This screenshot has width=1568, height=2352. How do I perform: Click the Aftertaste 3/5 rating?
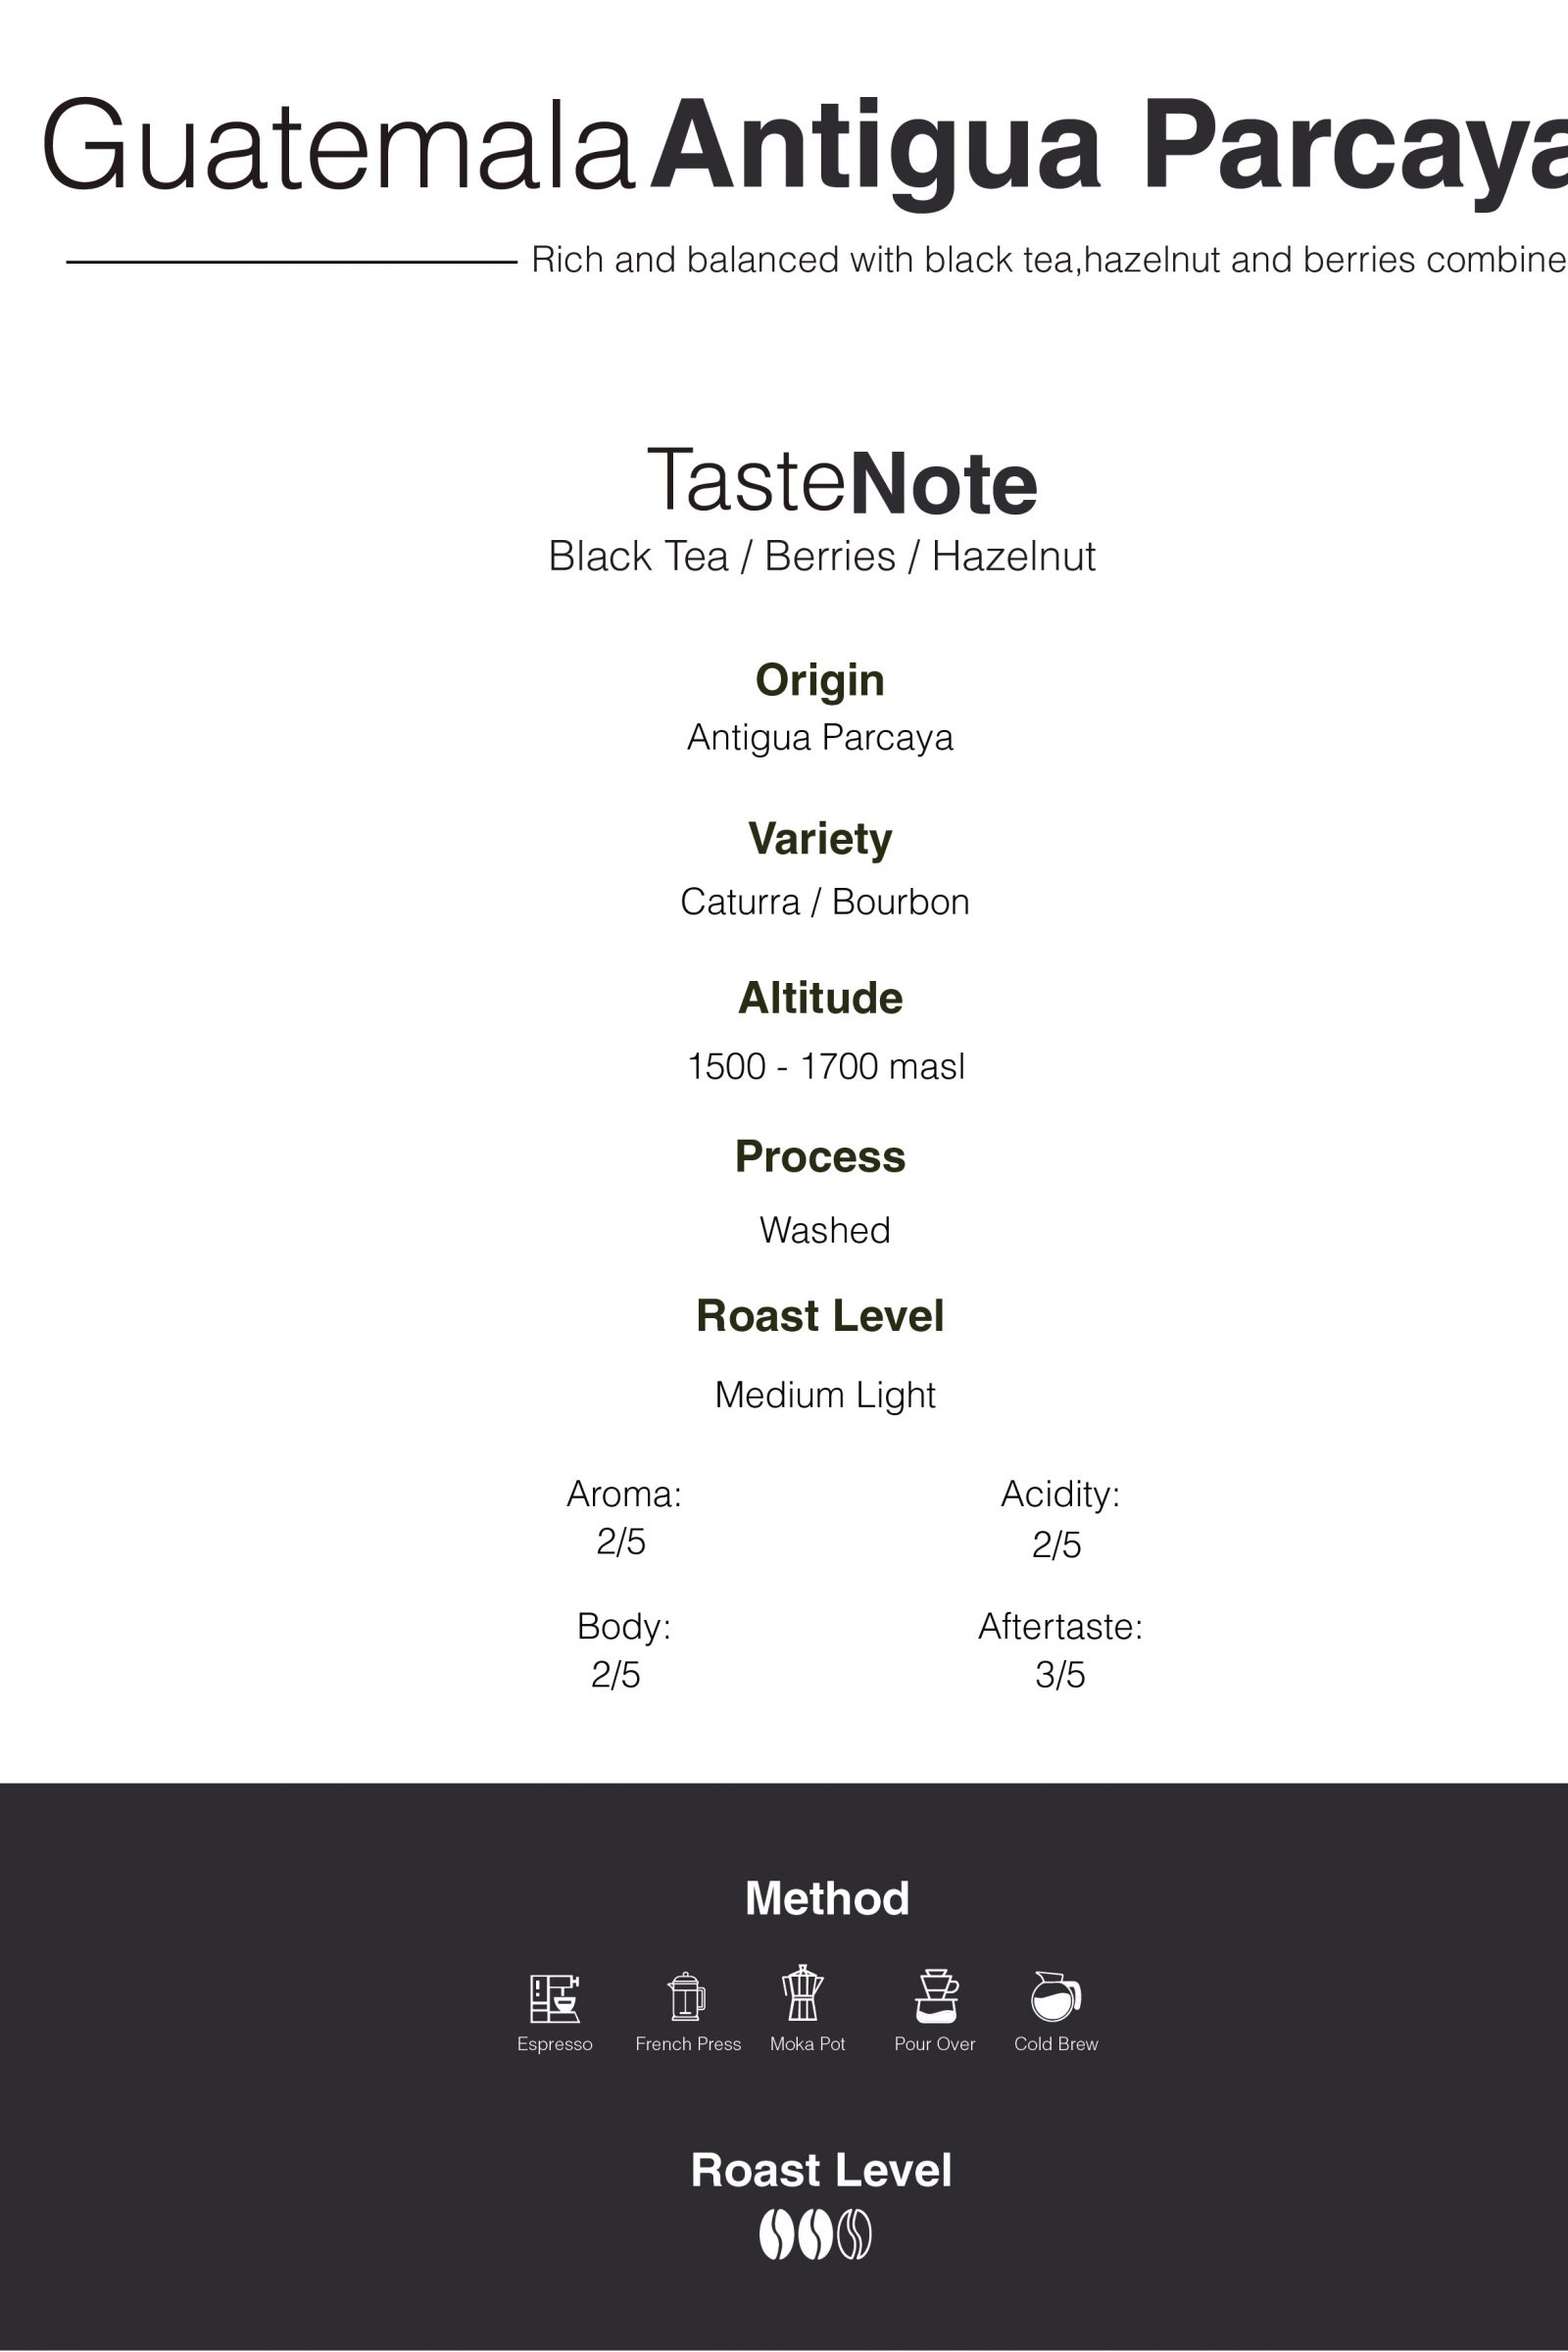click(x=1060, y=1675)
